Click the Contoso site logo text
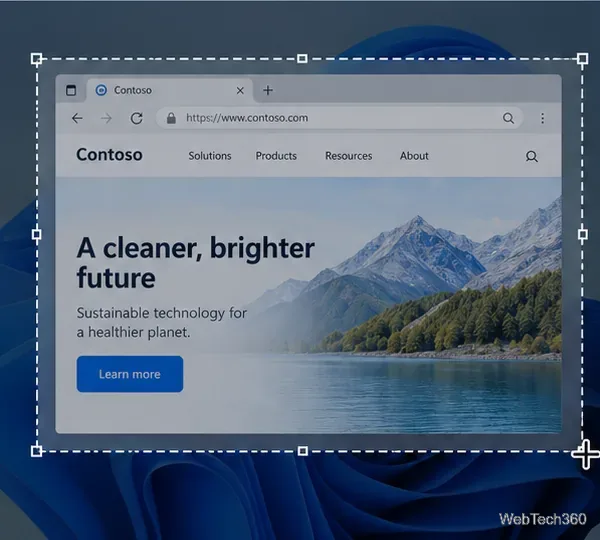The image size is (600, 540). (109, 155)
